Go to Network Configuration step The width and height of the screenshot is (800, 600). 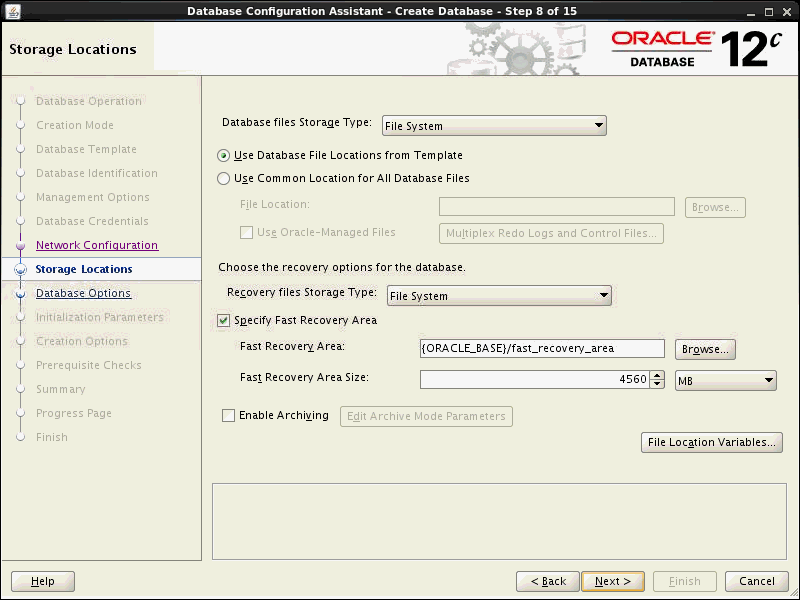click(97, 245)
